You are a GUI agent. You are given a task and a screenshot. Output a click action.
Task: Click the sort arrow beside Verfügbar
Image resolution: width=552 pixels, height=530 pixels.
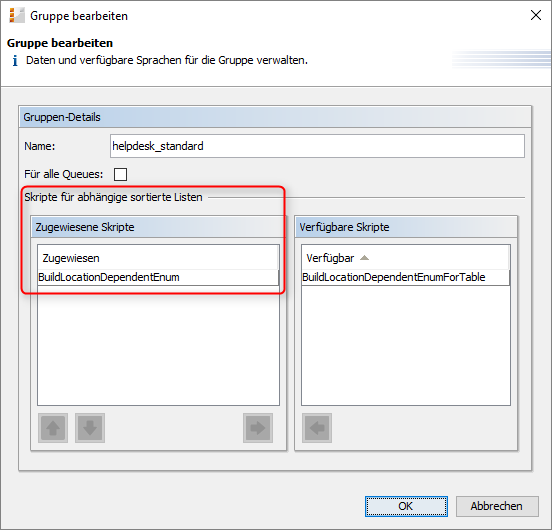(x=365, y=258)
